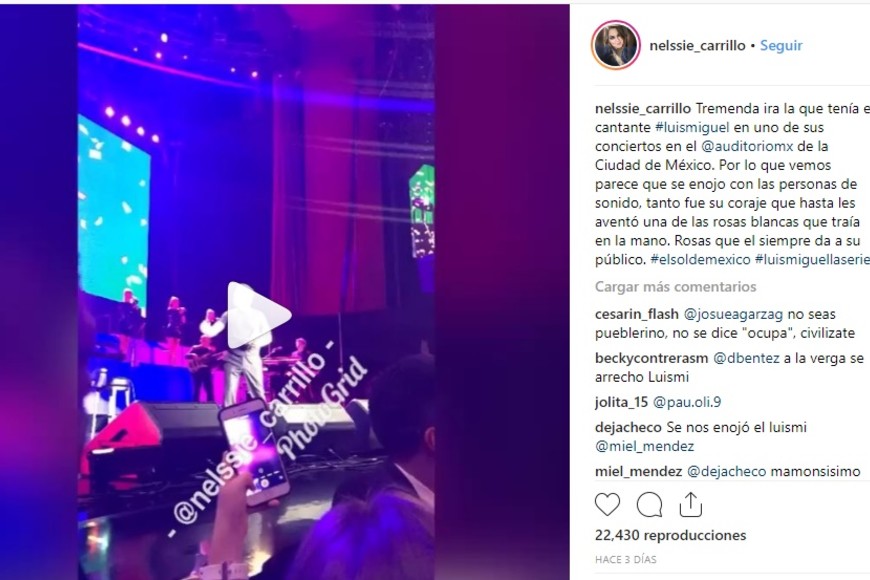The image size is (870, 580).
Task: Visit the @dbentez mention
Action: (x=746, y=359)
